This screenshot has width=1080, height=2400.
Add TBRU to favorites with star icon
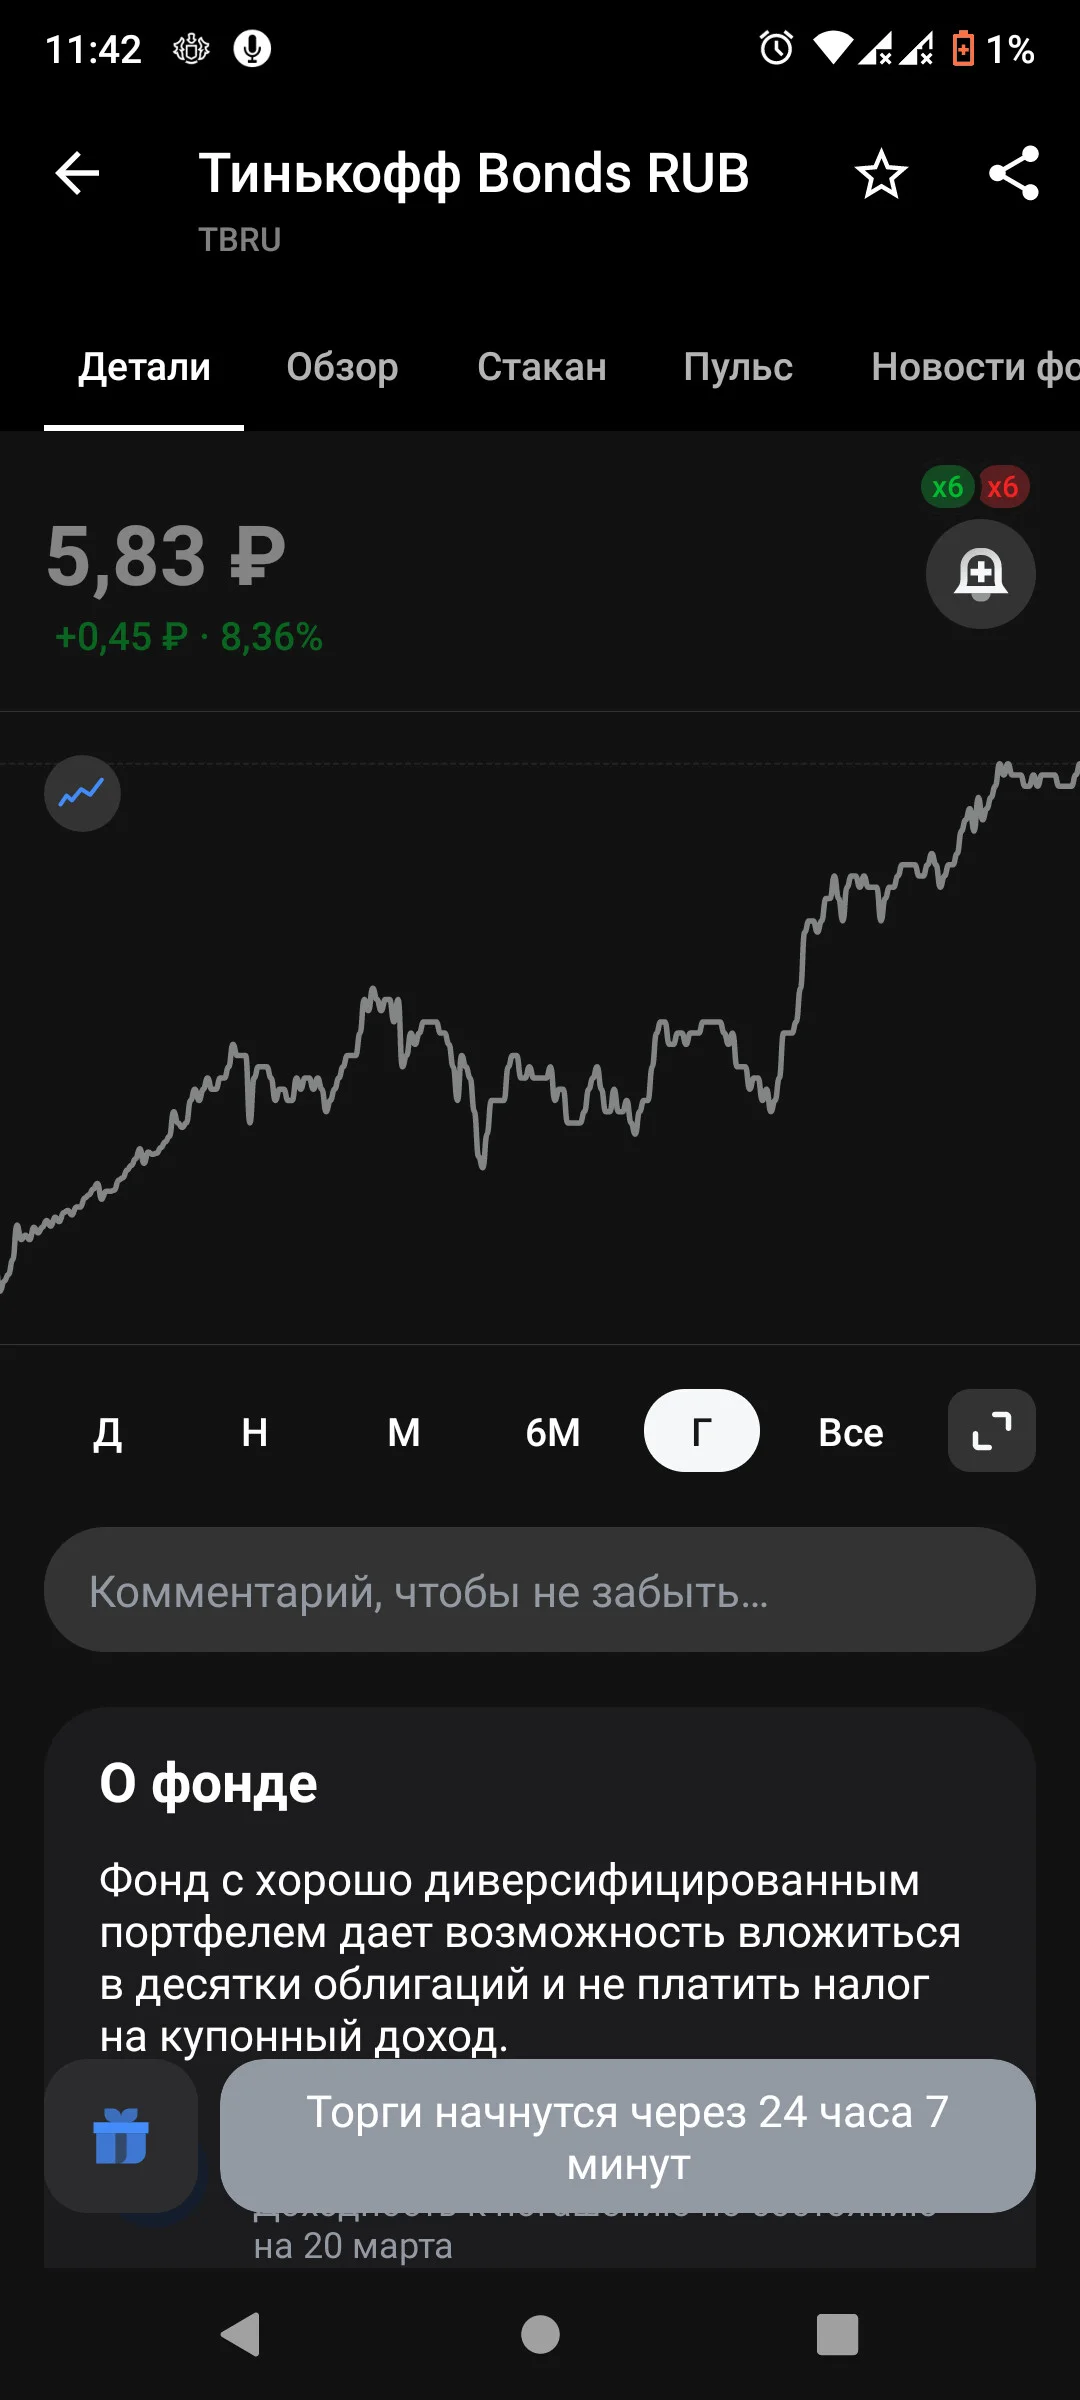(881, 174)
